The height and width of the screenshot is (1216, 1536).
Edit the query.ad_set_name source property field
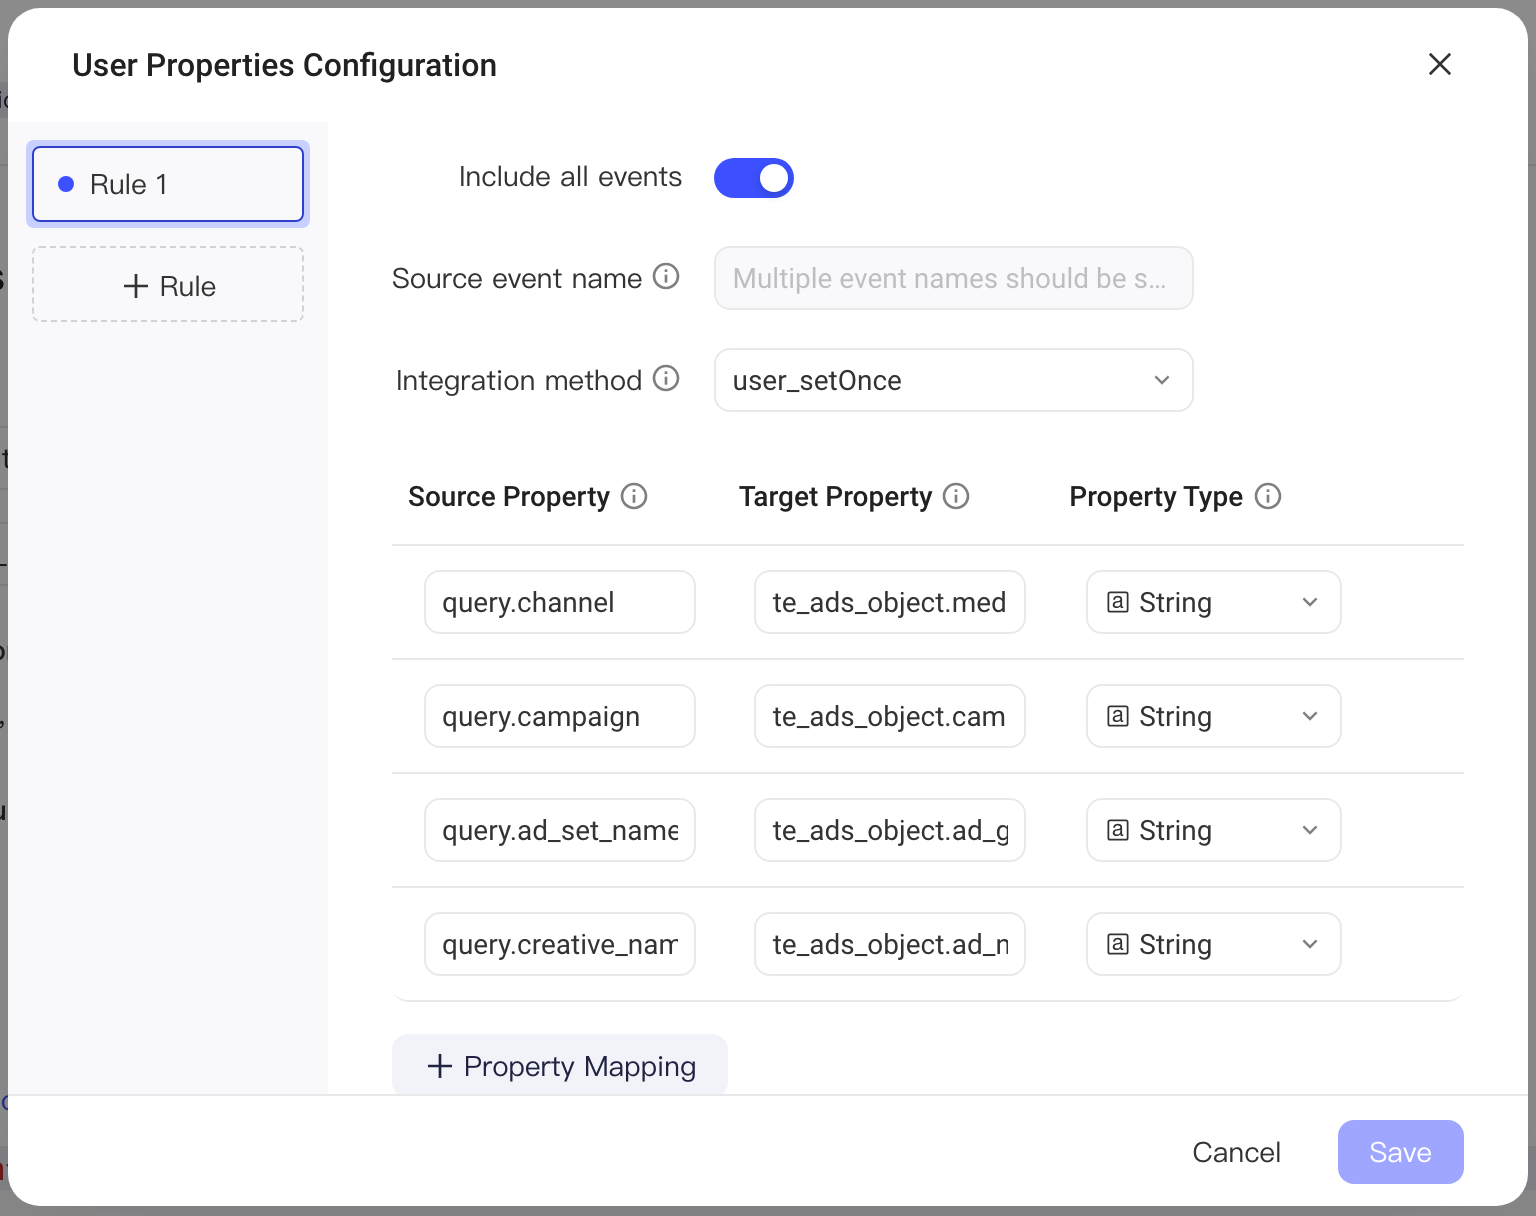560,830
